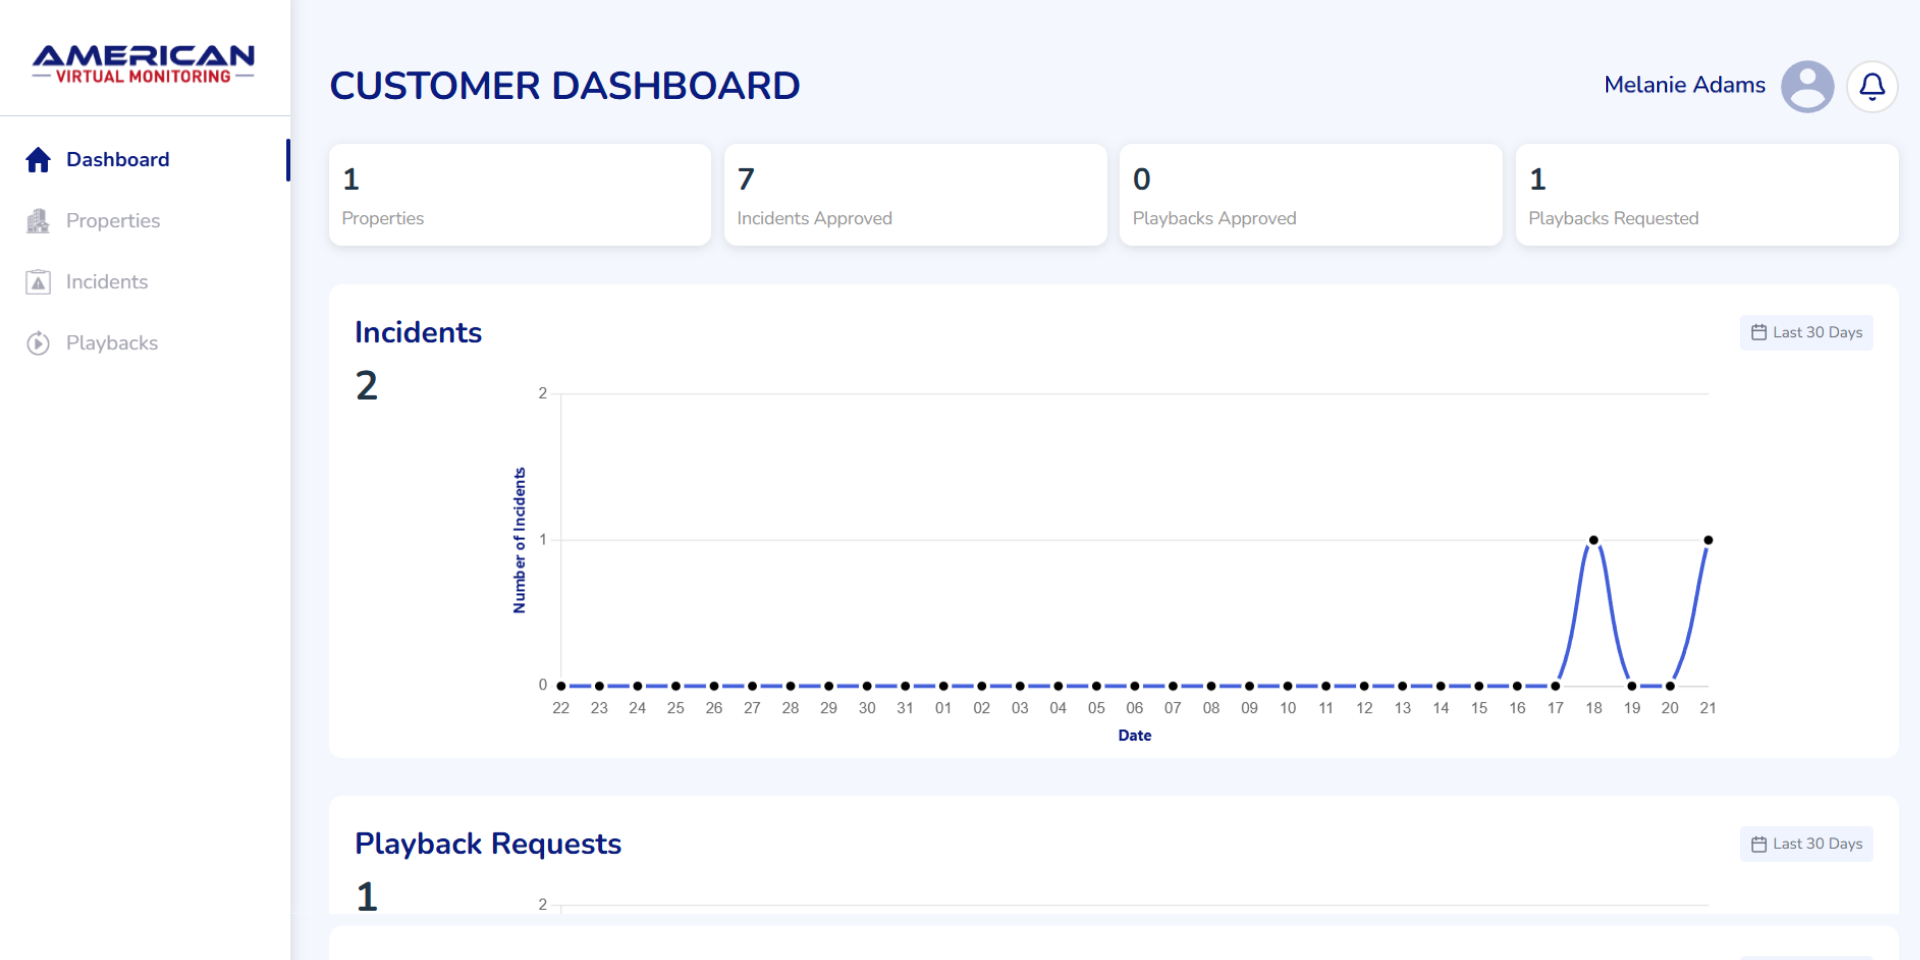This screenshot has width=1920, height=960.
Task: Click the Properties count card
Action: [519, 195]
